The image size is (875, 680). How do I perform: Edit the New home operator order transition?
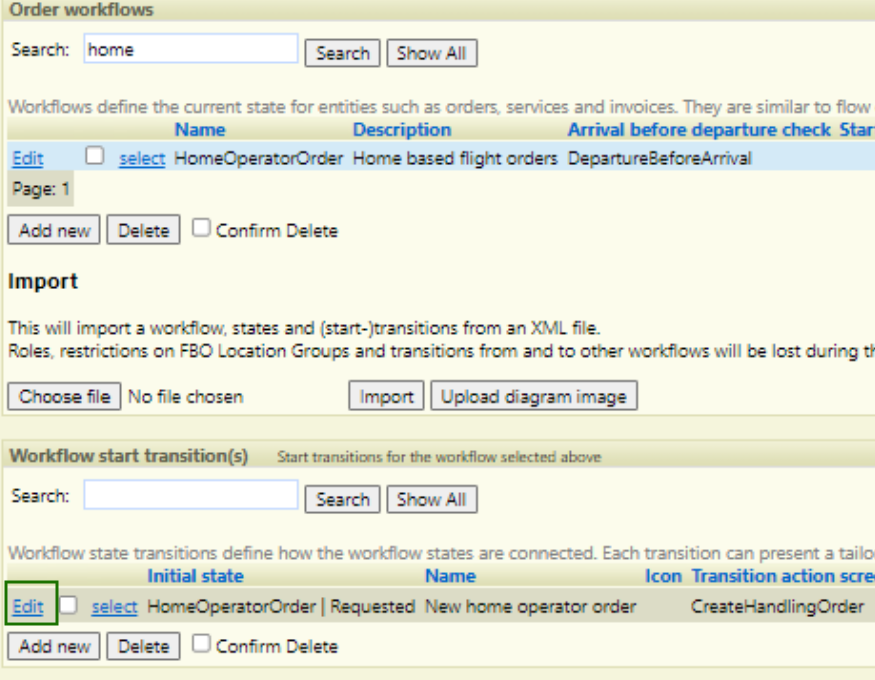(28, 606)
